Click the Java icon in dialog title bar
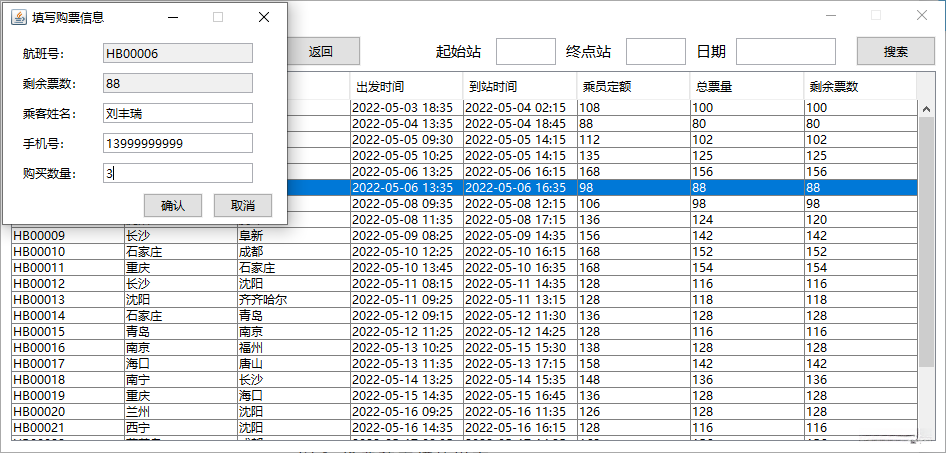 [19, 17]
